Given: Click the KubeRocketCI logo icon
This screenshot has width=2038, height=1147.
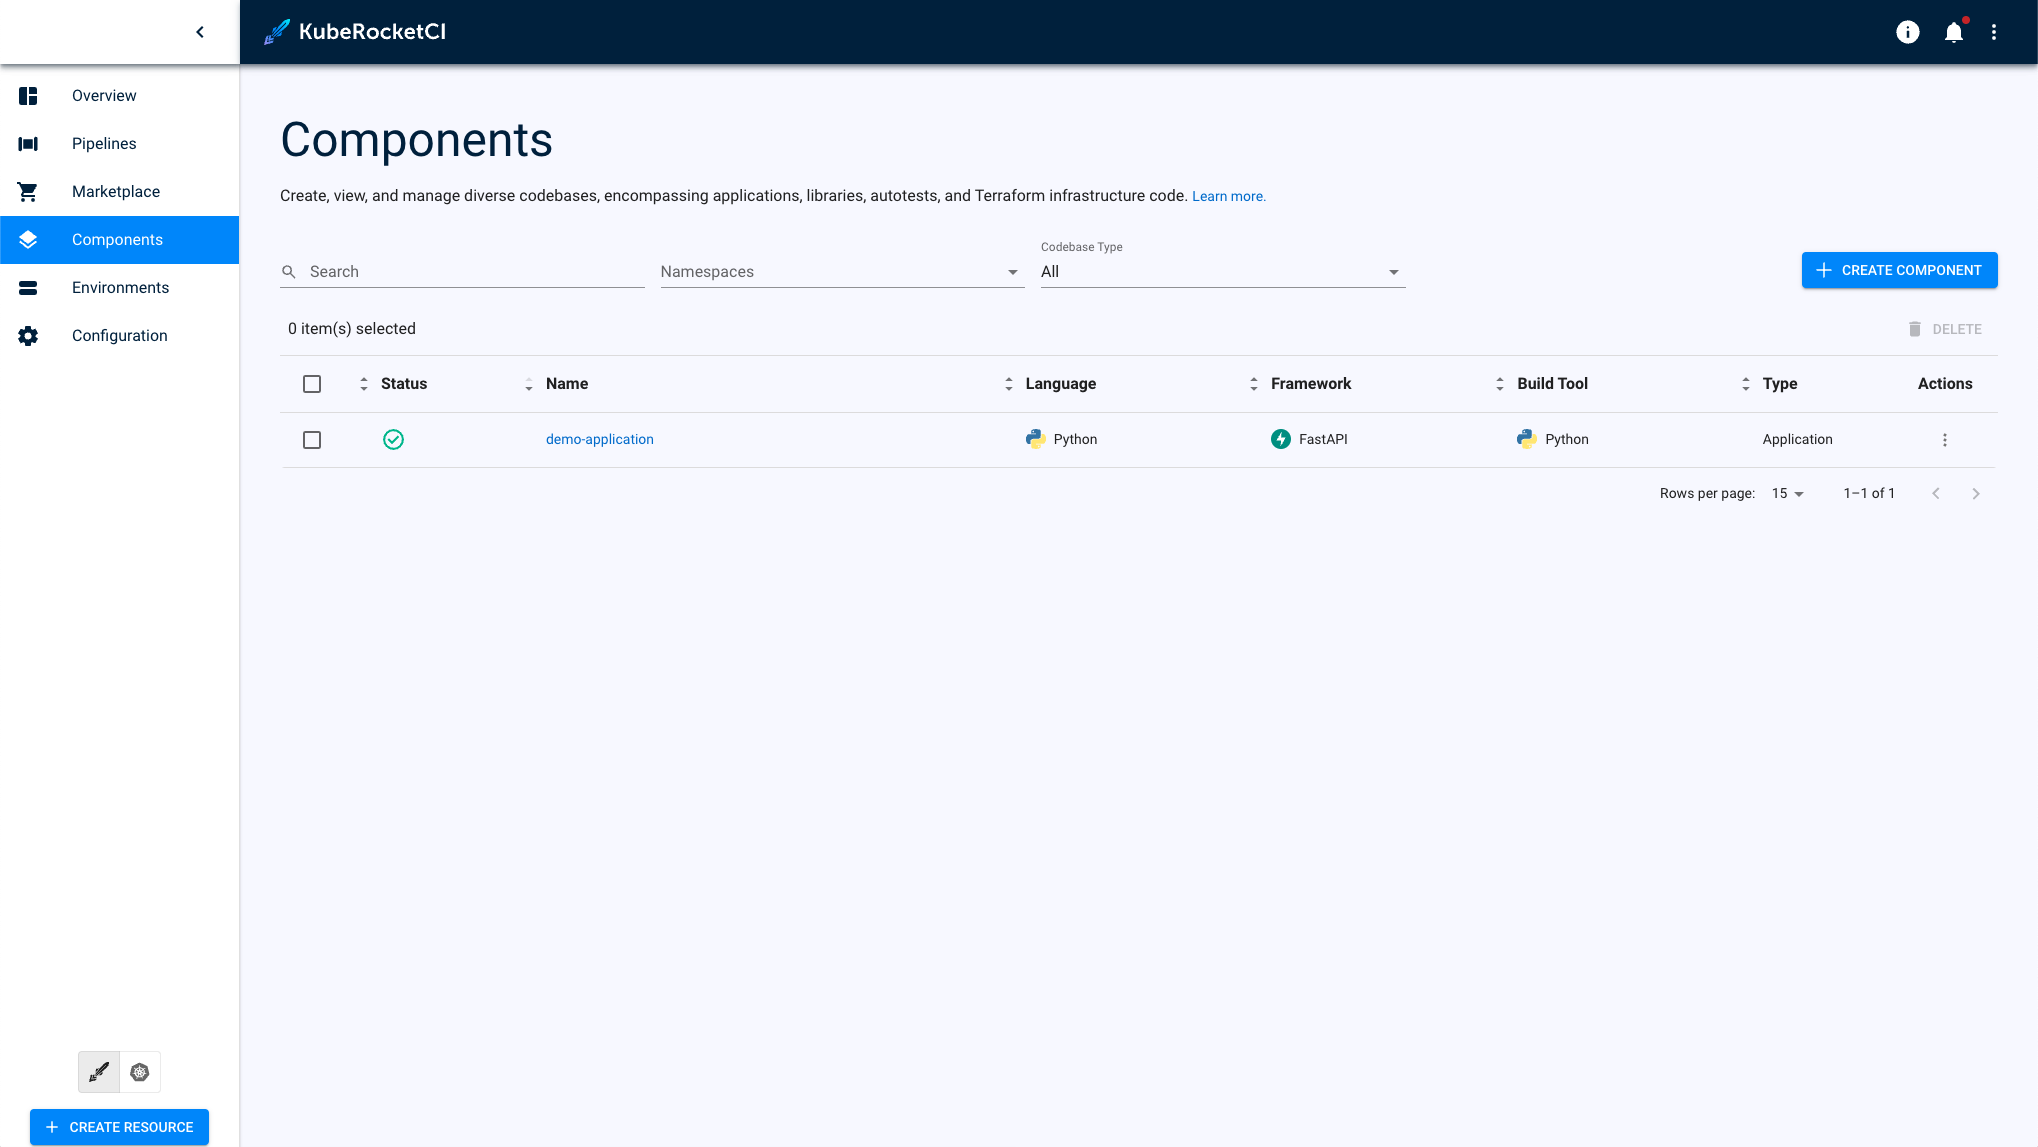Looking at the screenshot, I should click(277, 31).
